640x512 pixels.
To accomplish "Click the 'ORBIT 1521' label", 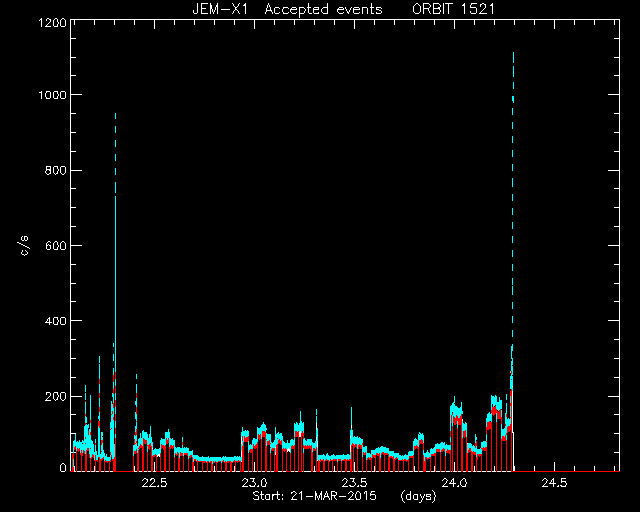I will [453, 9].
